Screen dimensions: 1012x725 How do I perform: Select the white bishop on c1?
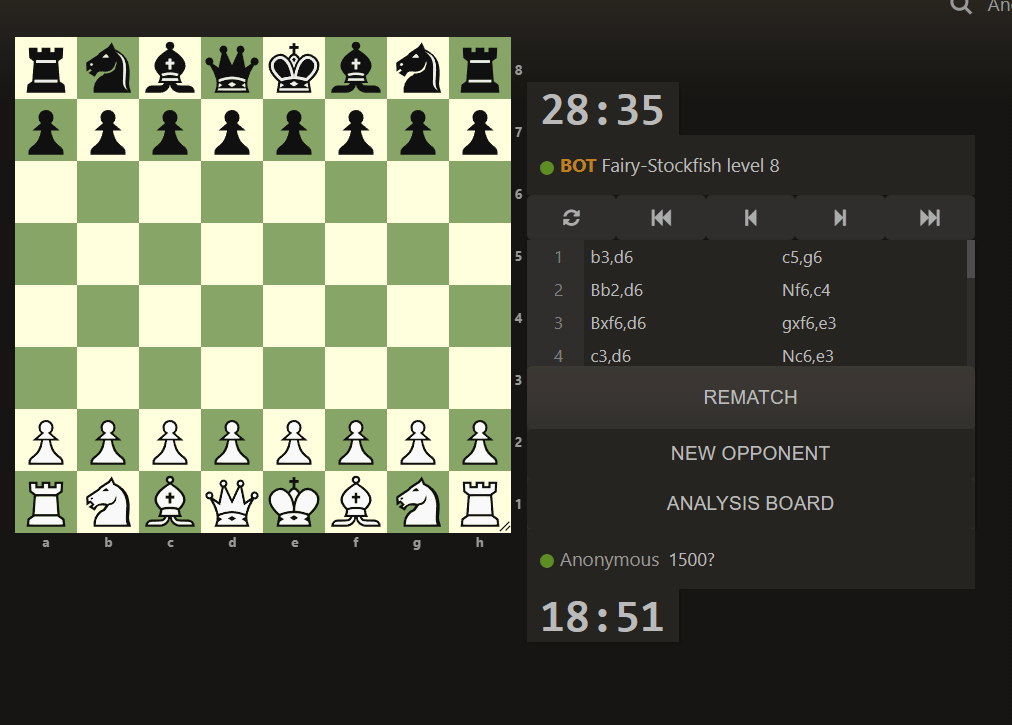click(x=170, y=502)
